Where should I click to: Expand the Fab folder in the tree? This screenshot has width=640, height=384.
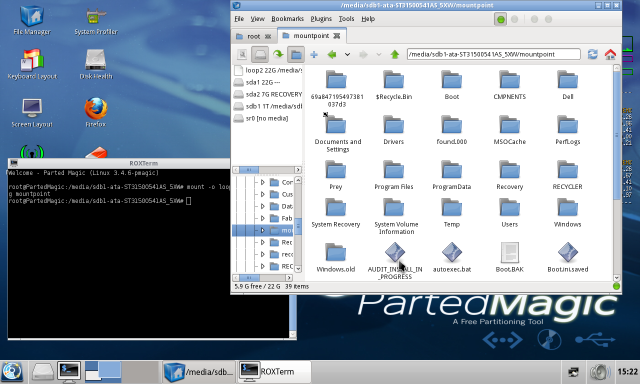click(263, 218)
